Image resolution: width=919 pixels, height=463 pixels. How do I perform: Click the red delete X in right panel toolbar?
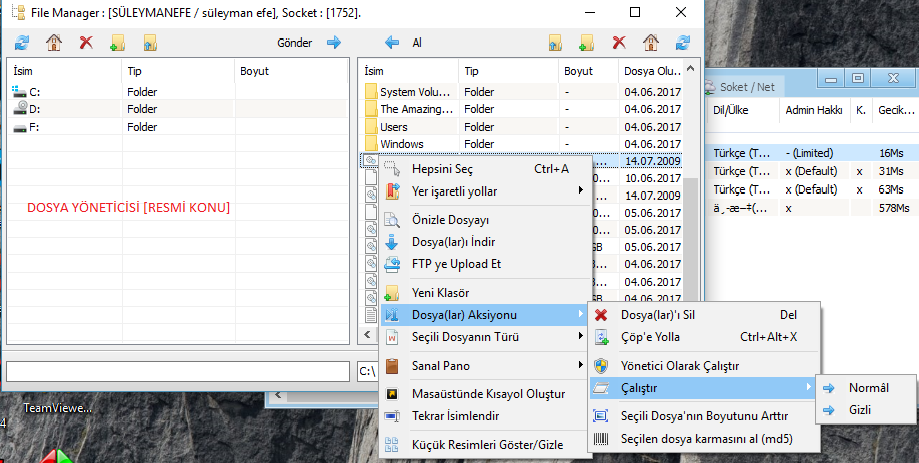[619, 42]
